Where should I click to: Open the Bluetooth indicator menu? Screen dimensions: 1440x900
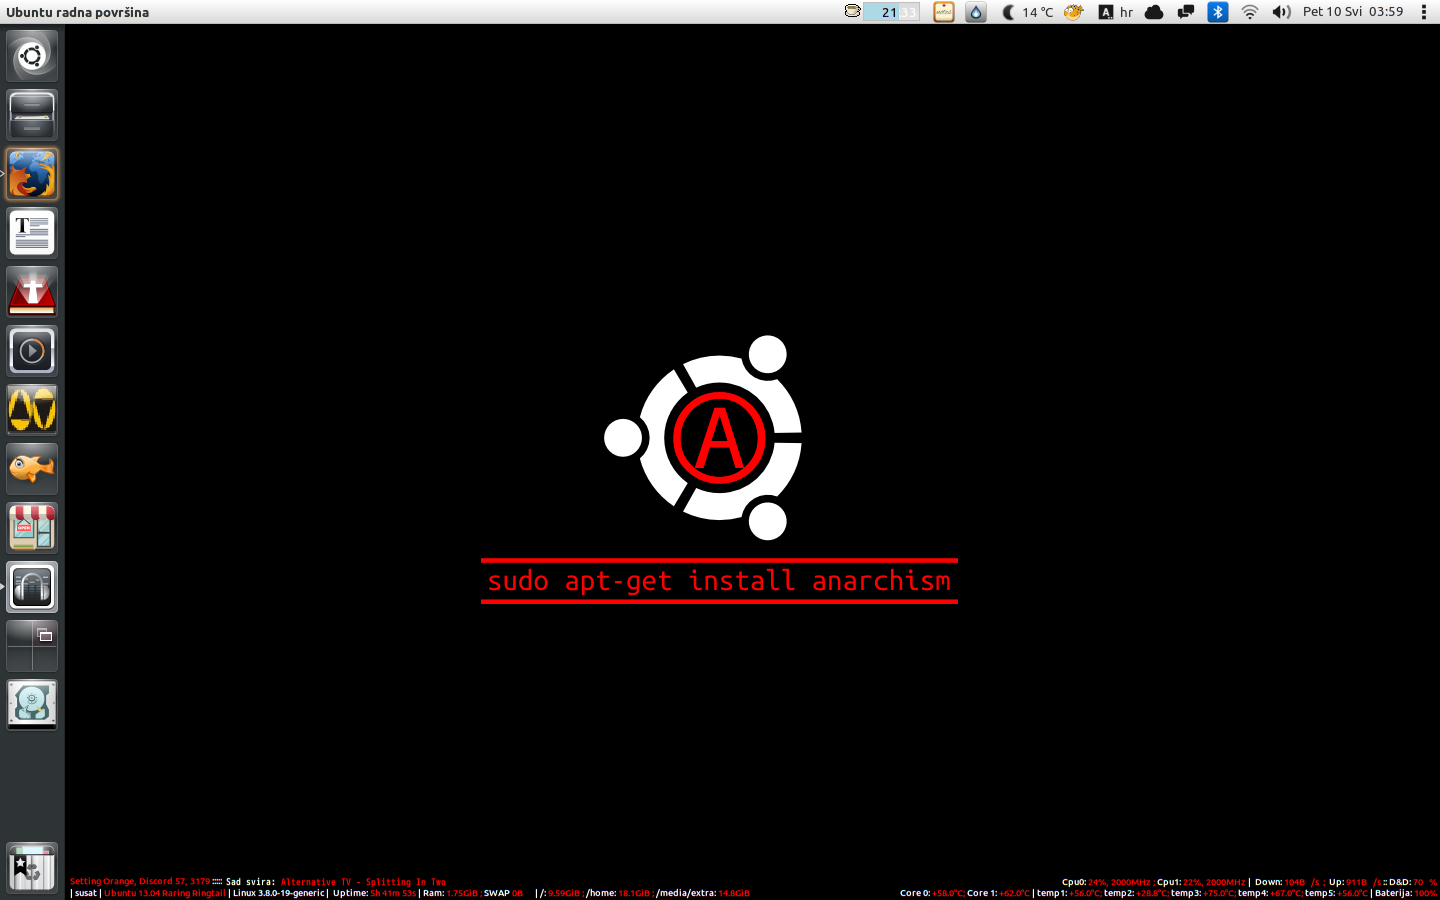(x=1217, y=12)
